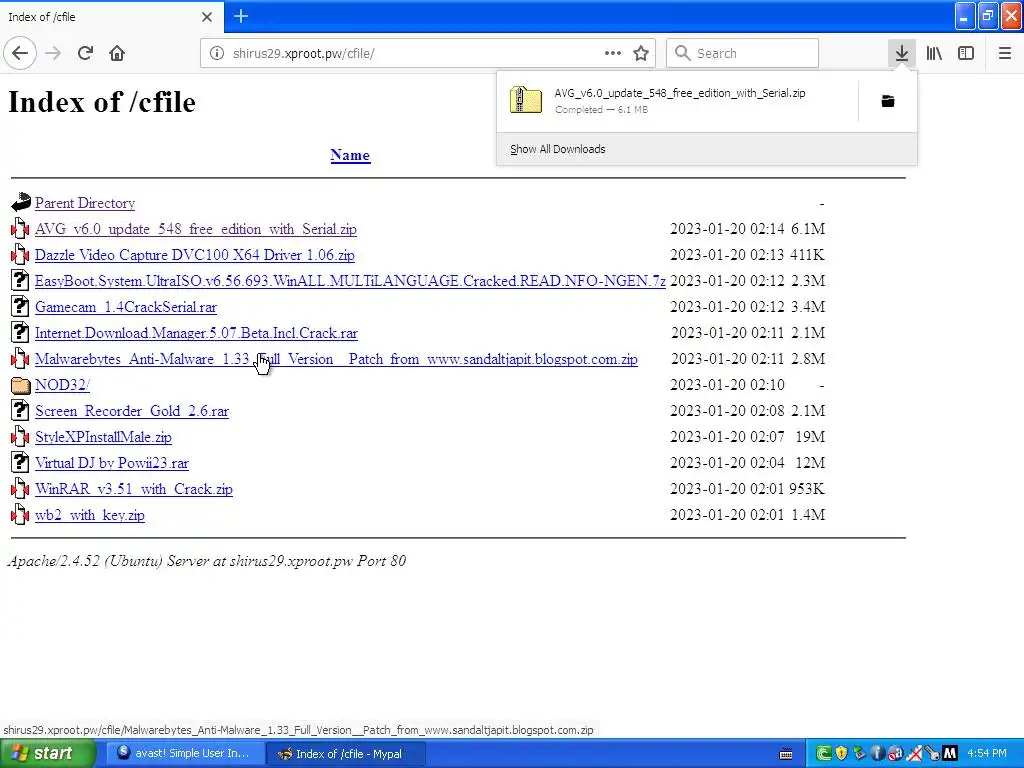Click compressed icon beside WinRAR zip
1024x768 pixels.
[20, 488]
